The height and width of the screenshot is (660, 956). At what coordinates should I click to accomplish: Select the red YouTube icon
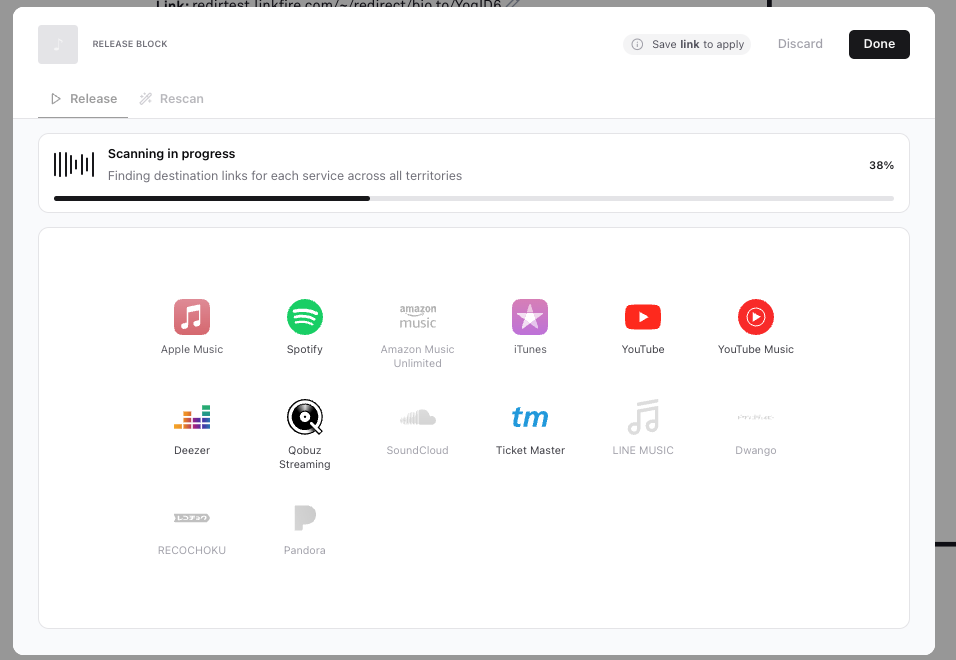coord(643,317)
